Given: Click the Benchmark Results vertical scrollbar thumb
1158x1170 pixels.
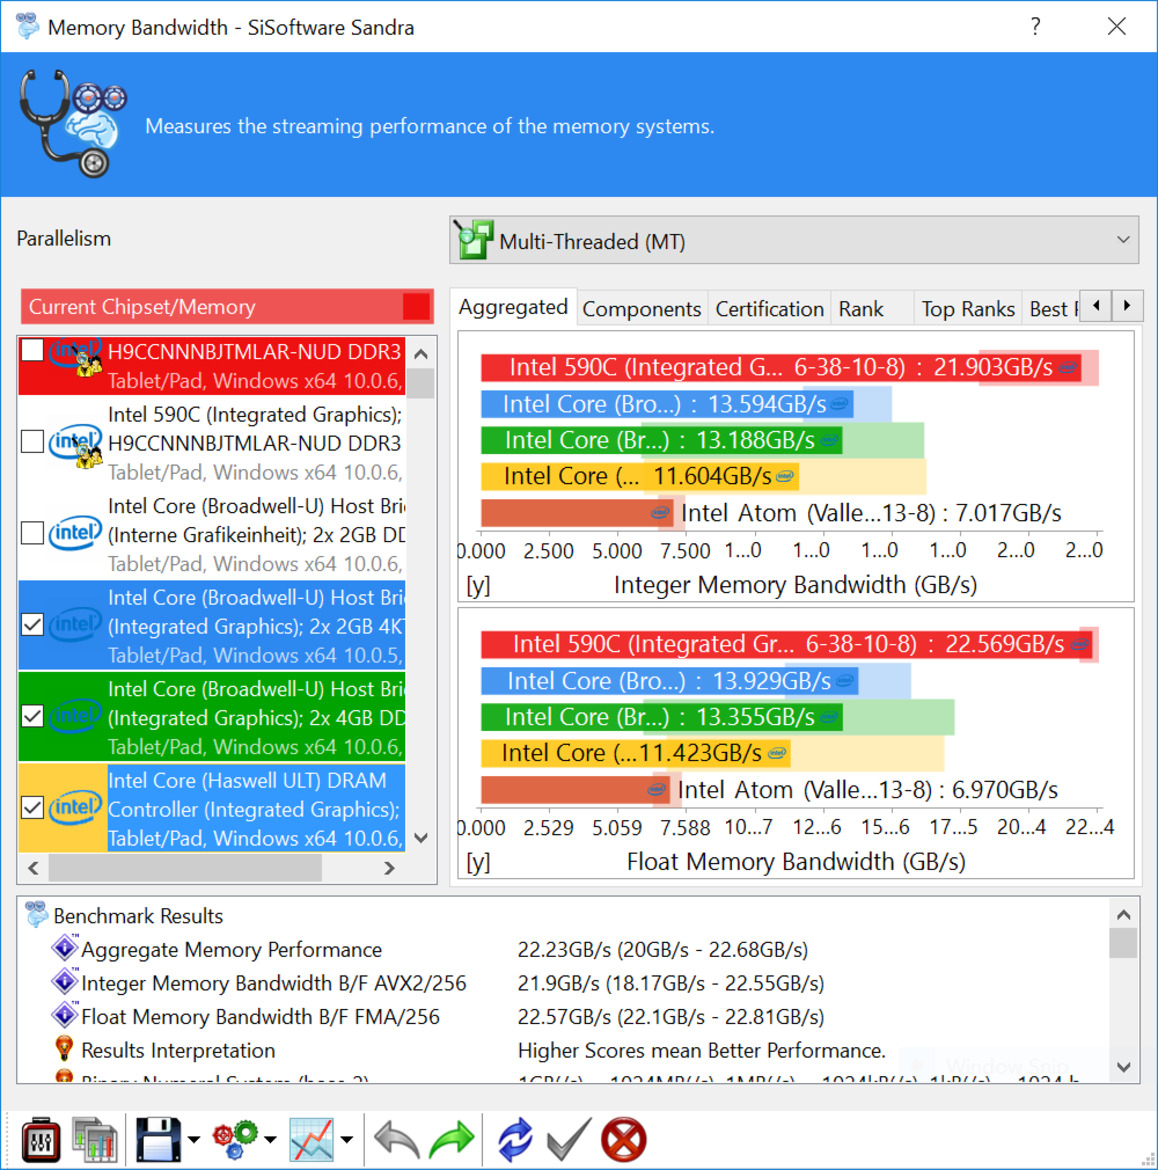Looking at the screenshot, I should tap(1123, 942).
